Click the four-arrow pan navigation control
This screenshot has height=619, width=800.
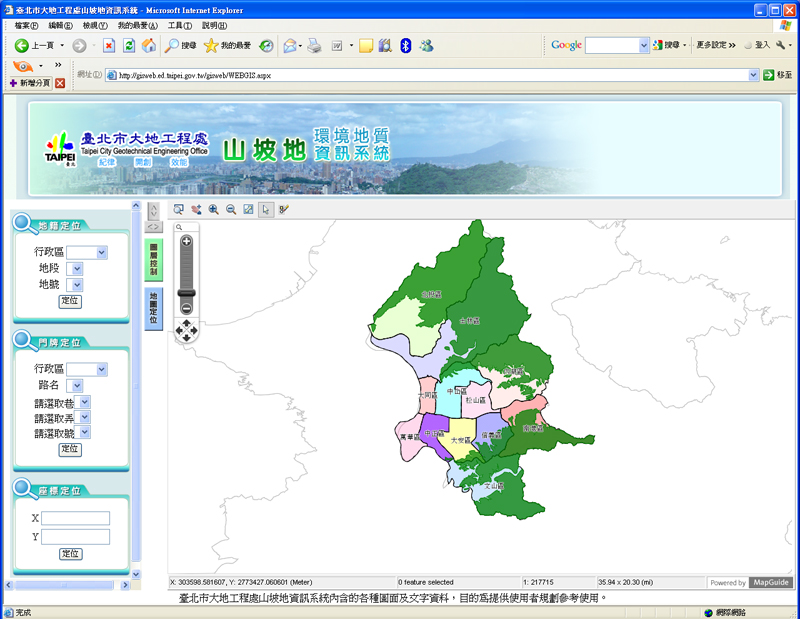pos(186,328)
